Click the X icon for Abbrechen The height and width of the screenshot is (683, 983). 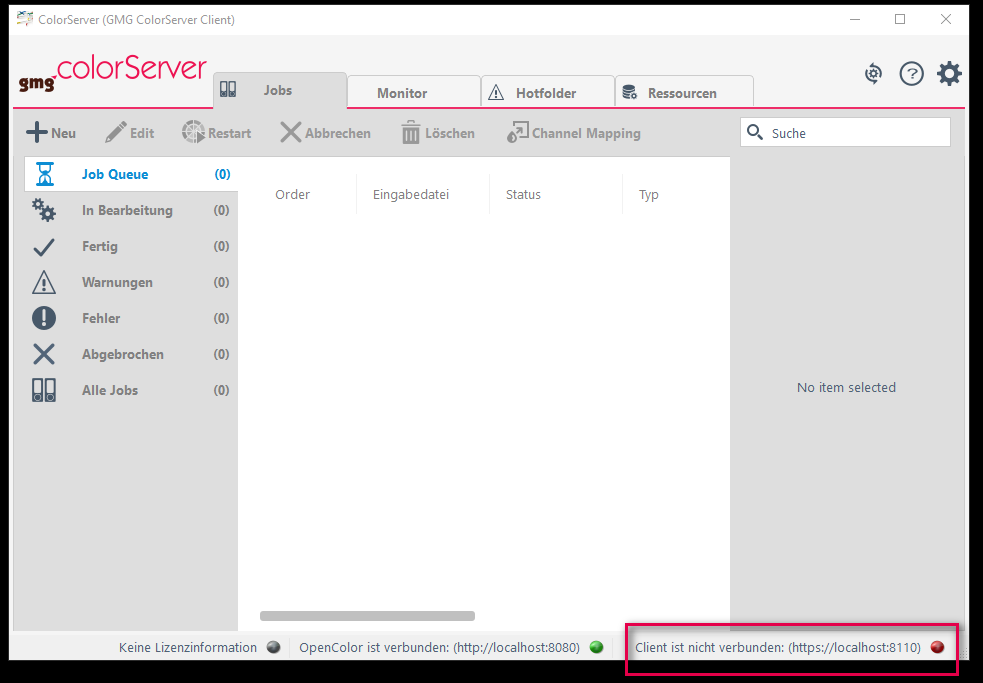point(290,132)
